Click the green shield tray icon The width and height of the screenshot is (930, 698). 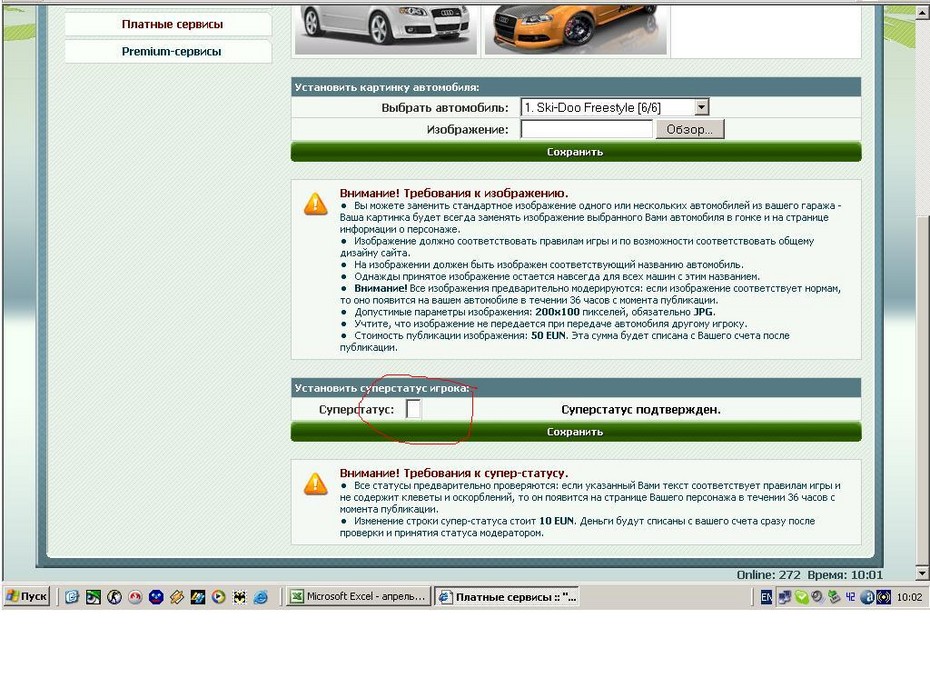point(801,597)
